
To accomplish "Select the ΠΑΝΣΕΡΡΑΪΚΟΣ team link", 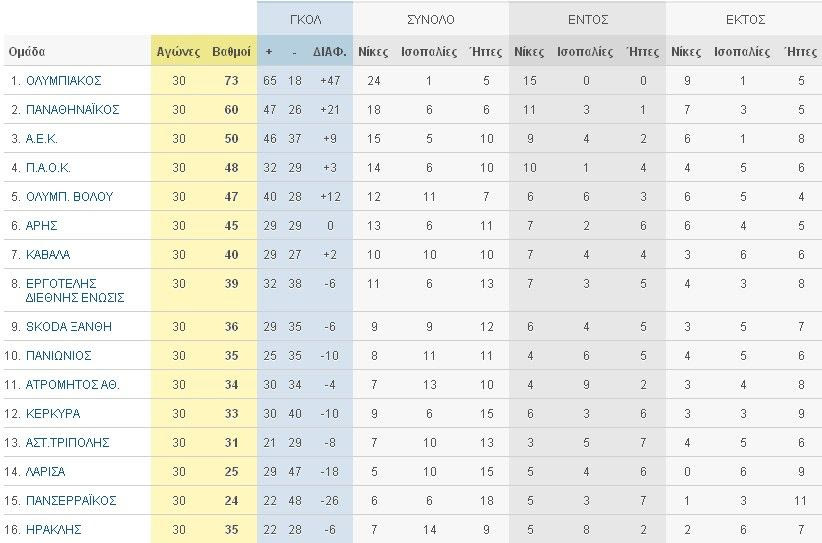I will coord(71,500).
